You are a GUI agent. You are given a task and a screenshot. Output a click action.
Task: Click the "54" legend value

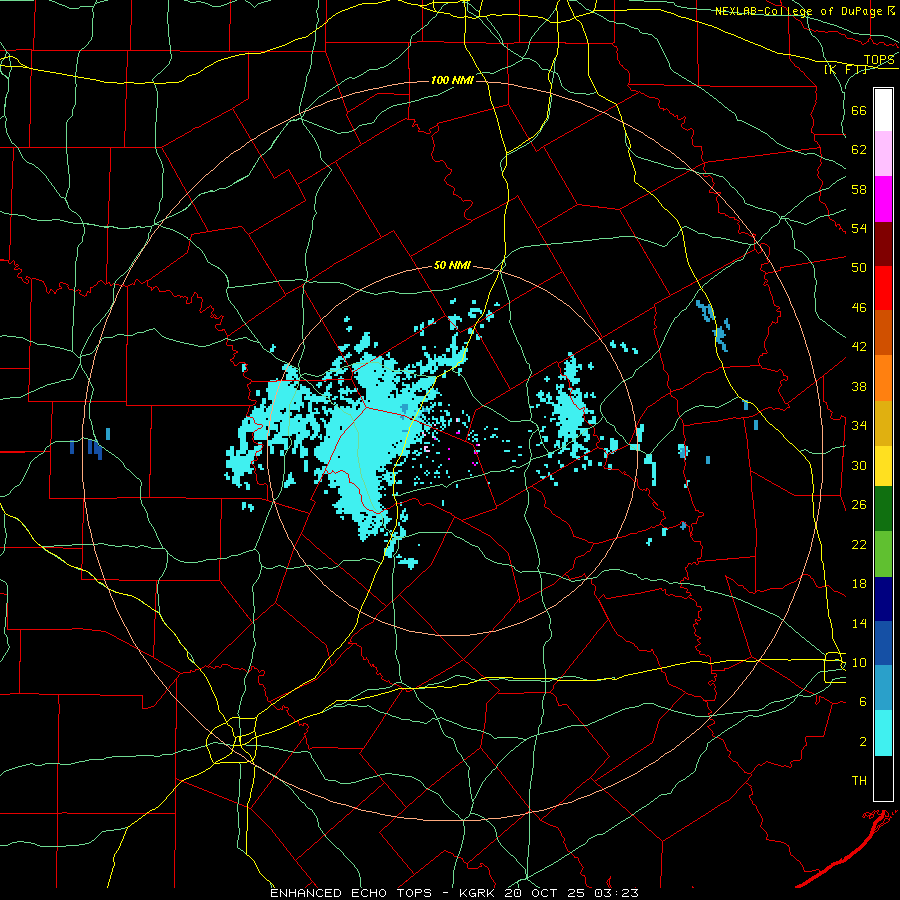859,228
